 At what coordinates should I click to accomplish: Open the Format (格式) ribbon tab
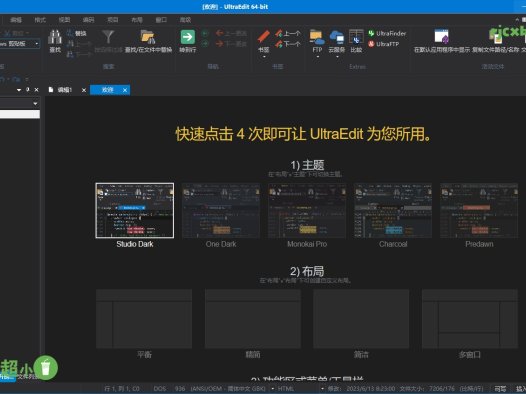click(x=40, y=20)
